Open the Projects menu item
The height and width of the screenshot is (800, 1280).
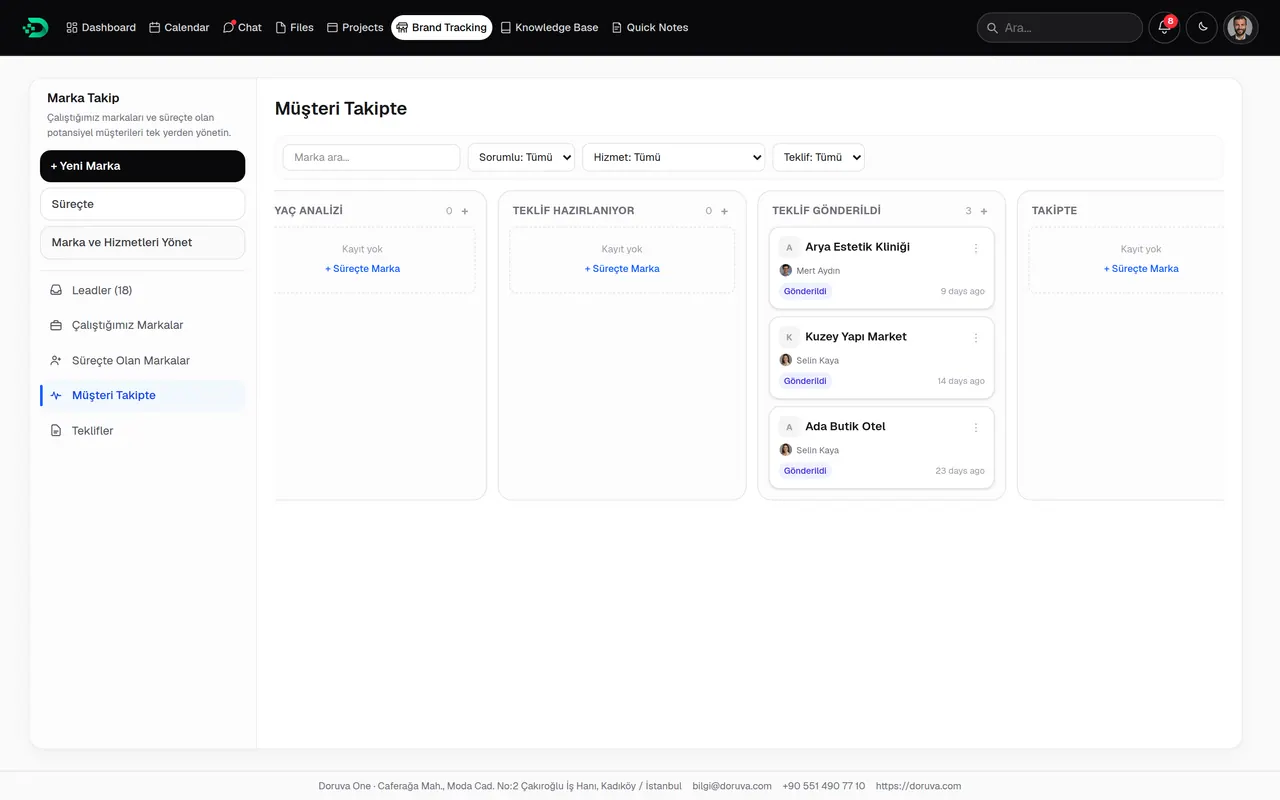(x=355, y=27)
